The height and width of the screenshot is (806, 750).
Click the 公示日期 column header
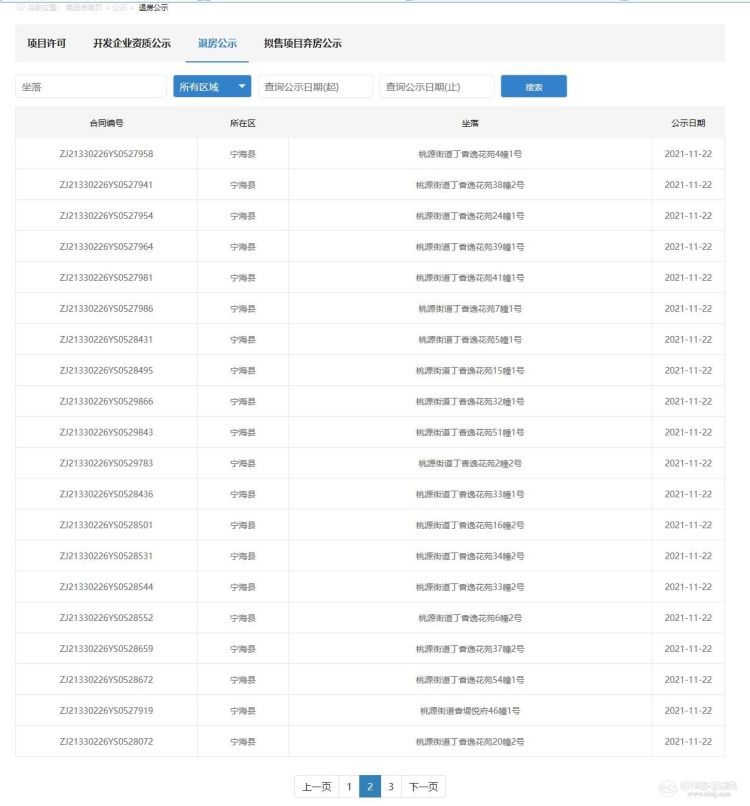[687, 123]
